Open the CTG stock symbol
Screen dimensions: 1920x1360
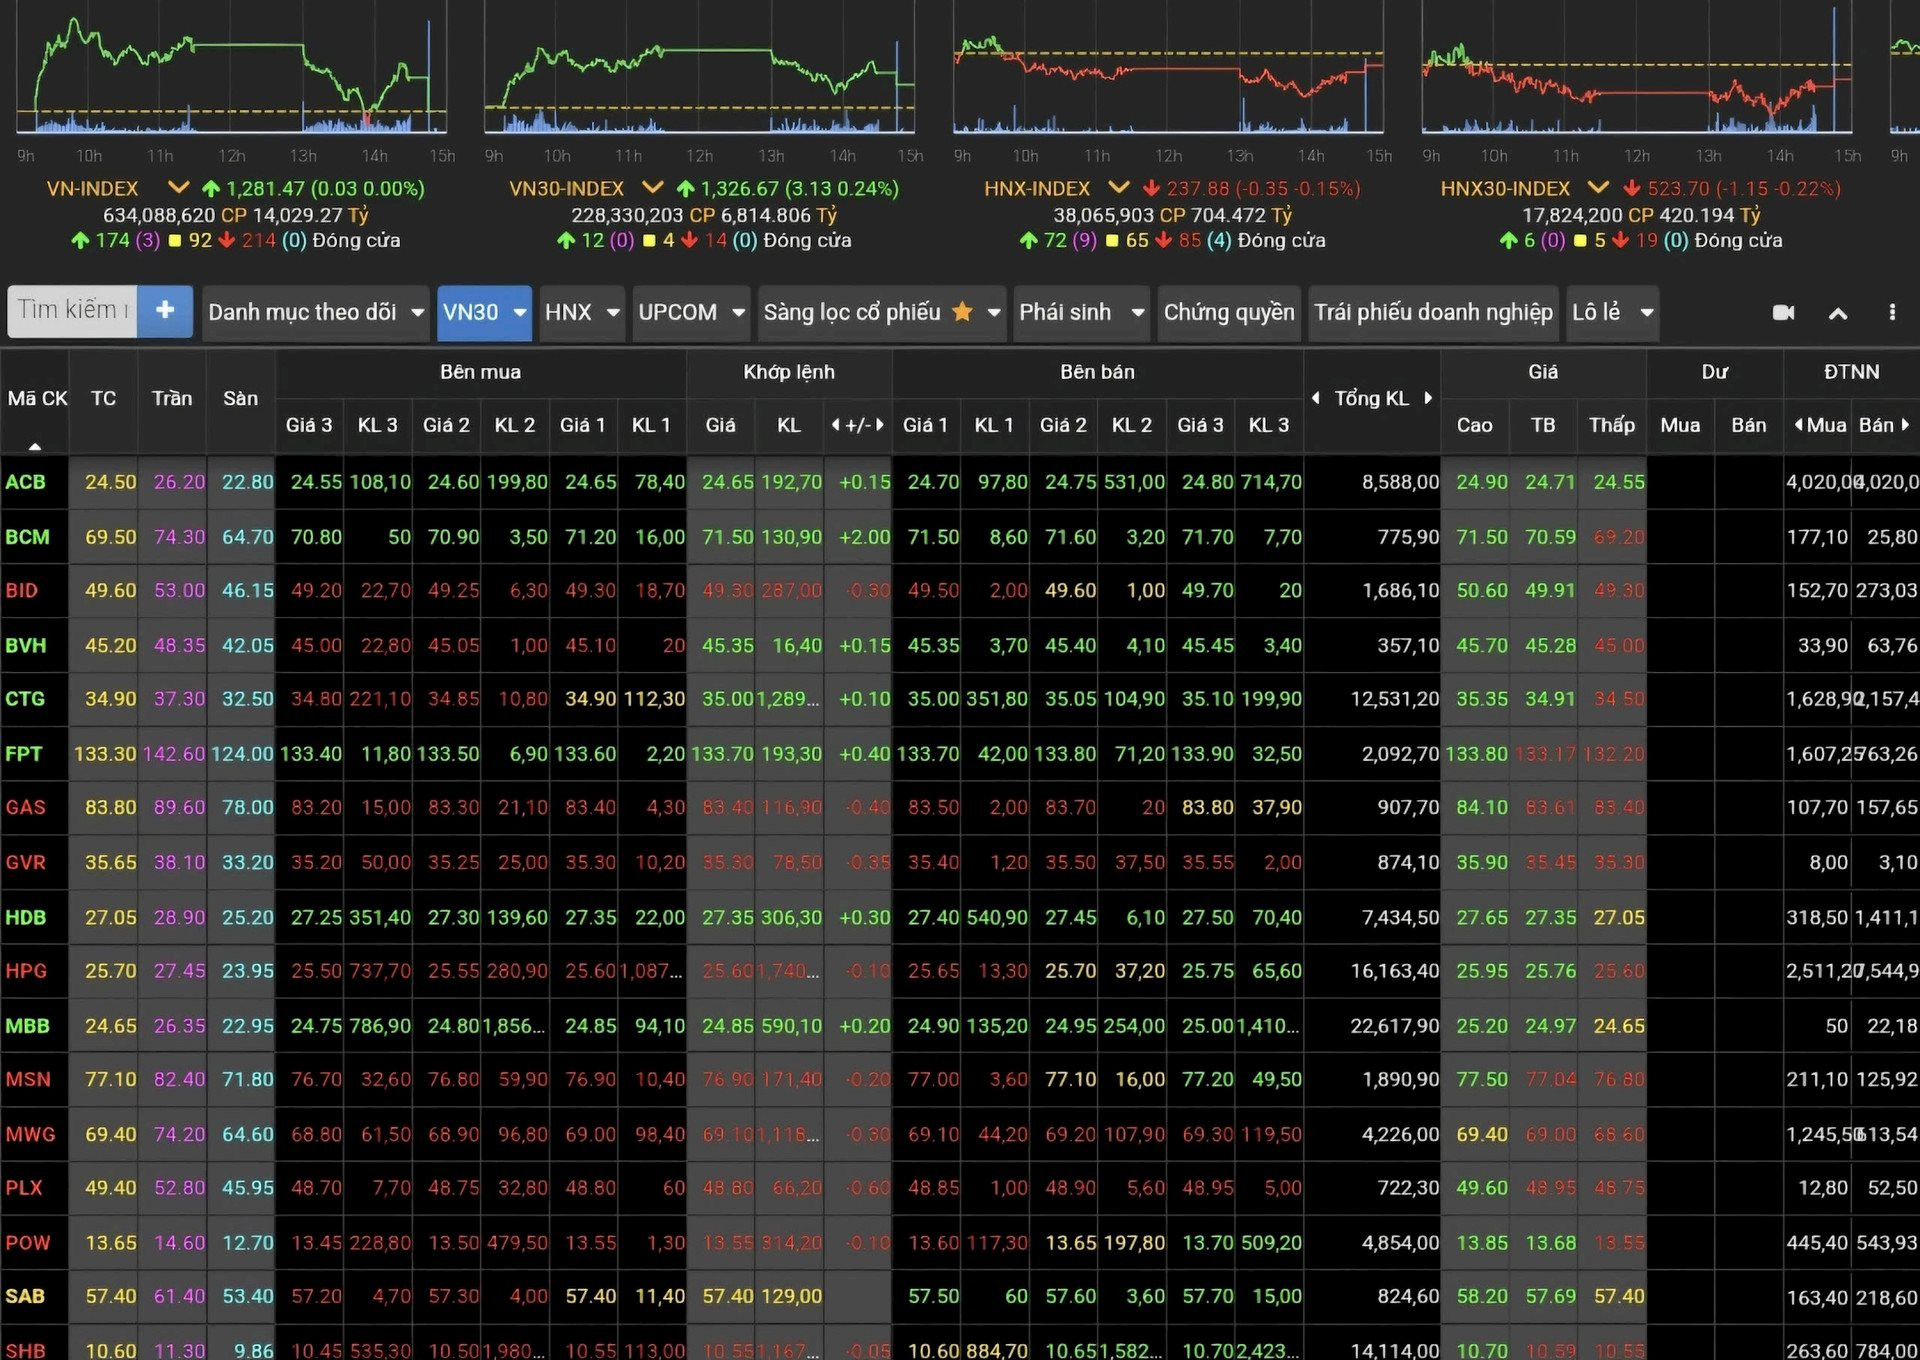[x=25, y=699]
